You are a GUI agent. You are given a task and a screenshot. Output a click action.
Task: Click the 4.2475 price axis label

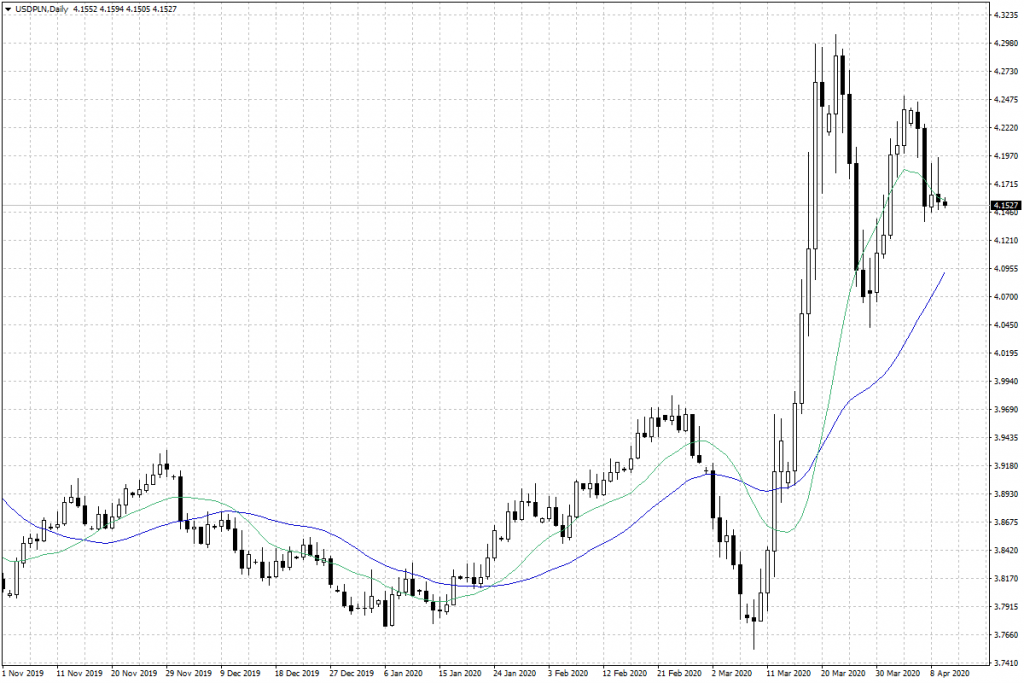[x=1005, y=100]
